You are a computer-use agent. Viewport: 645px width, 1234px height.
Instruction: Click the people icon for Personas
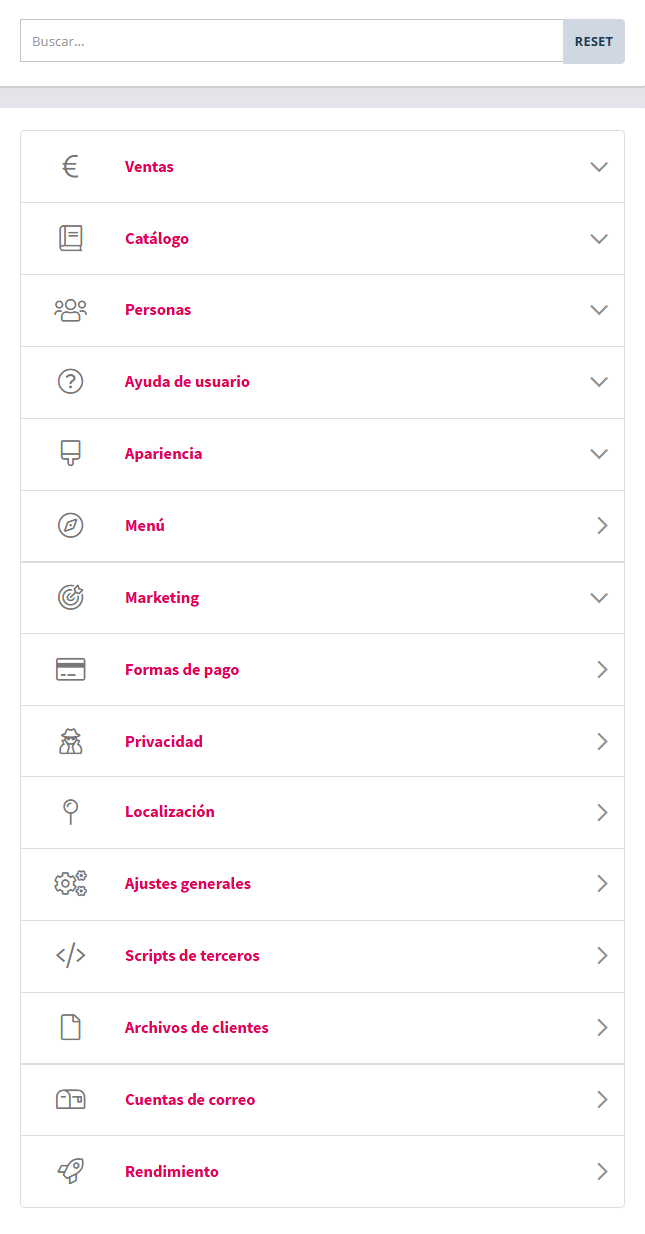70,310
